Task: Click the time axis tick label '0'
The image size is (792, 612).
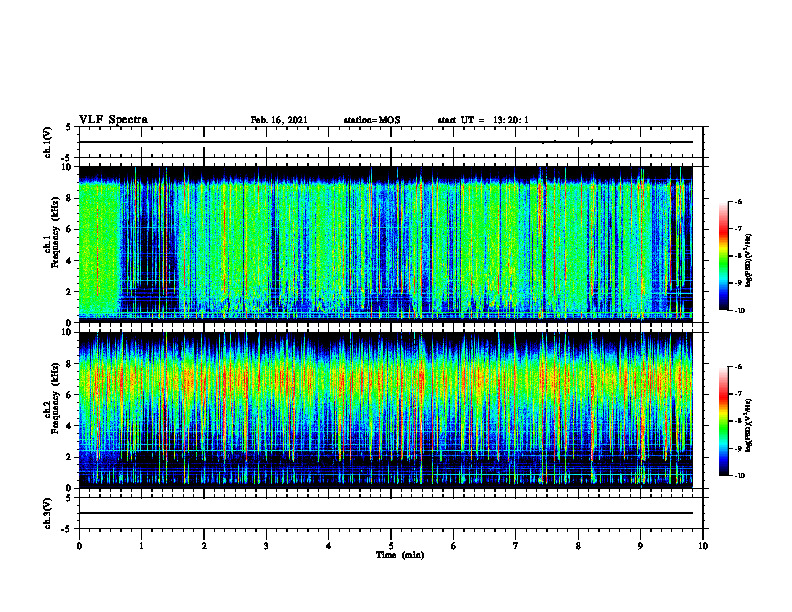Action: 79,546
